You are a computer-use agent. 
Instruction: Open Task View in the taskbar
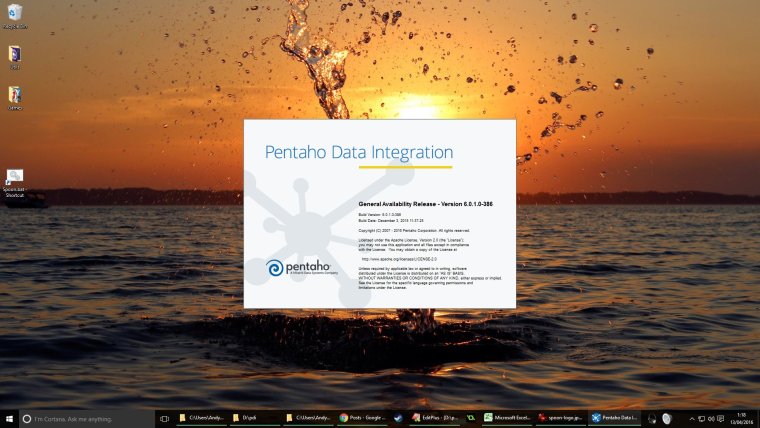[x=165, y=418]
